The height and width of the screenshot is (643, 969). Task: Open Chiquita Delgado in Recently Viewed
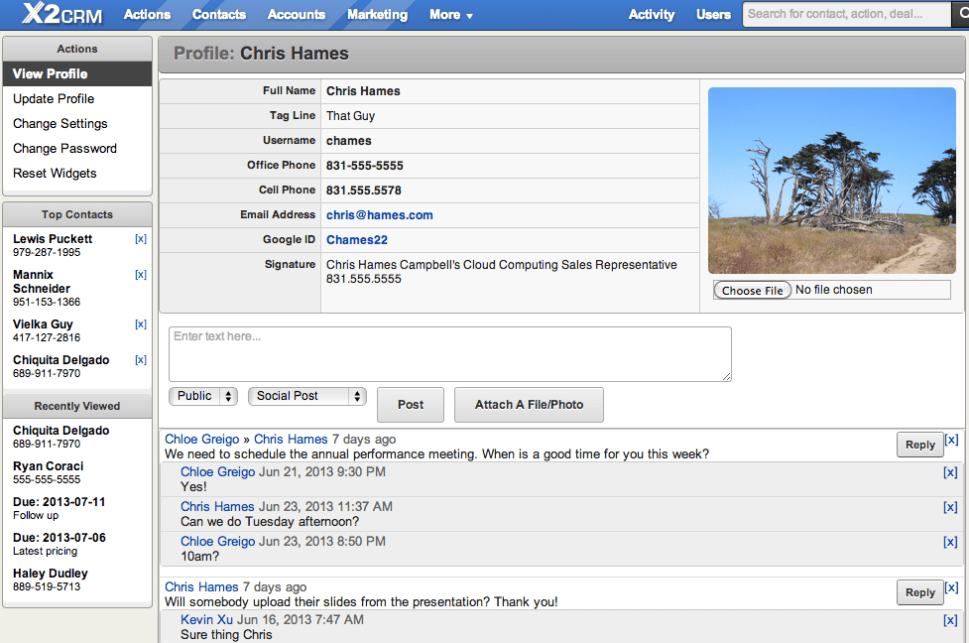pyautogui.click(x=61, y=430)
